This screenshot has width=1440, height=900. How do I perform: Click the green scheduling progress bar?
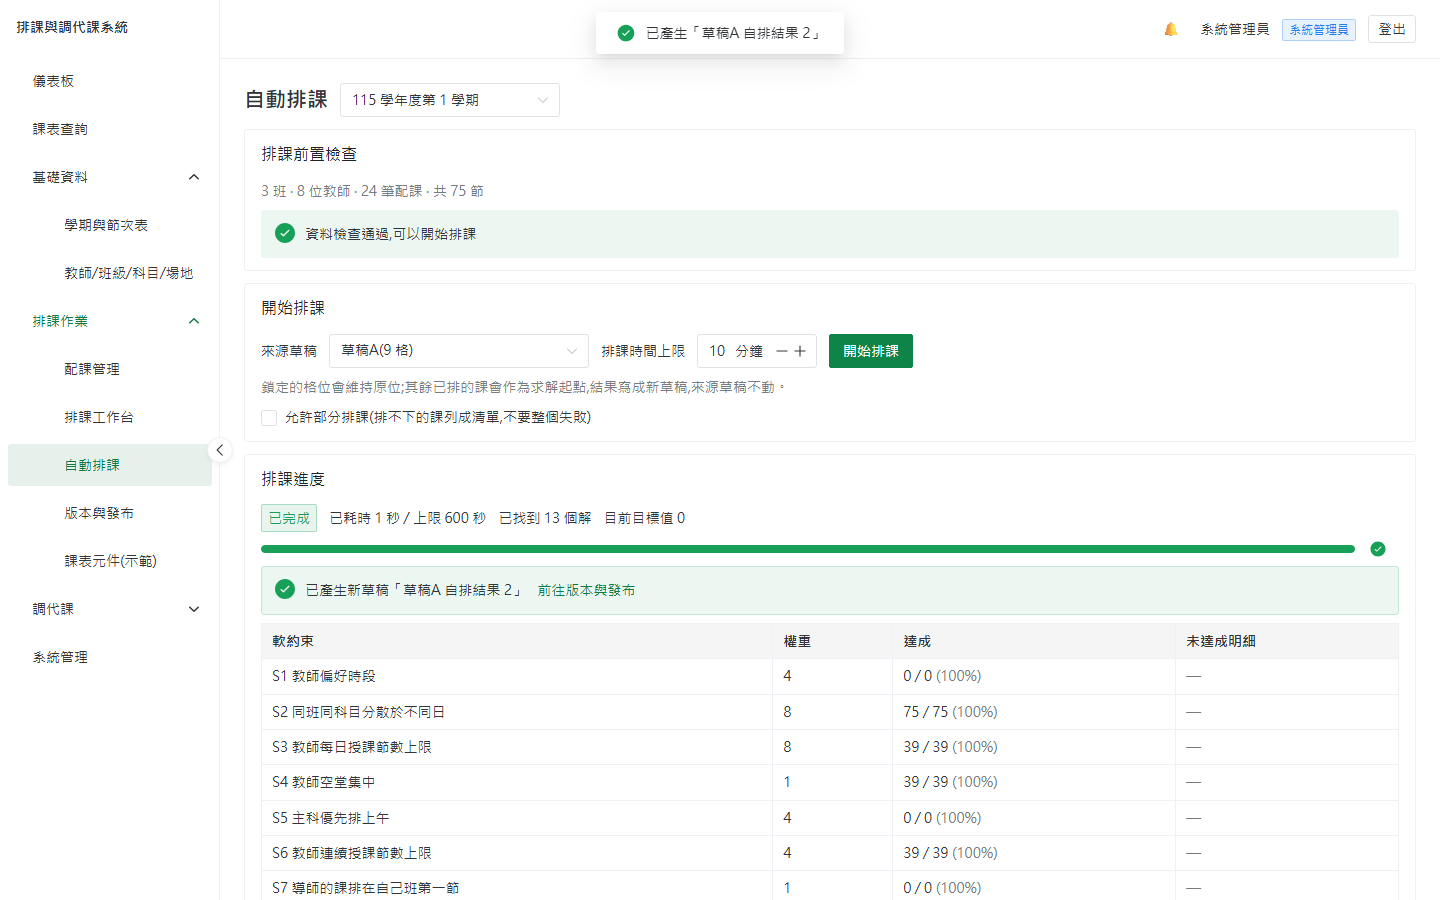808,549
